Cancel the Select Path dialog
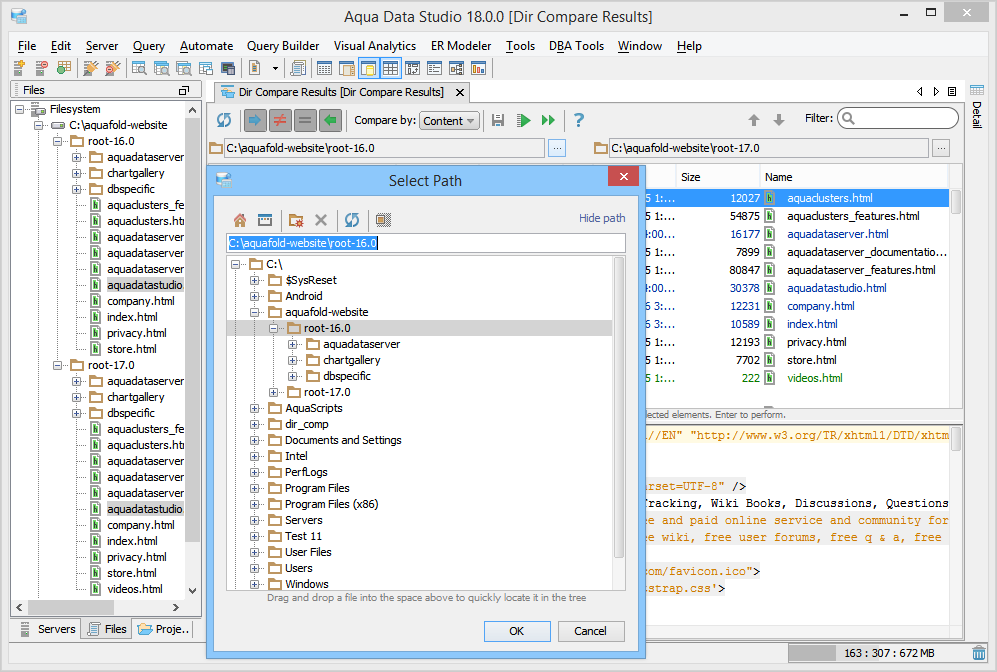Image resolution: width=997 pixels, height=672 pixels. coord(591,631)
